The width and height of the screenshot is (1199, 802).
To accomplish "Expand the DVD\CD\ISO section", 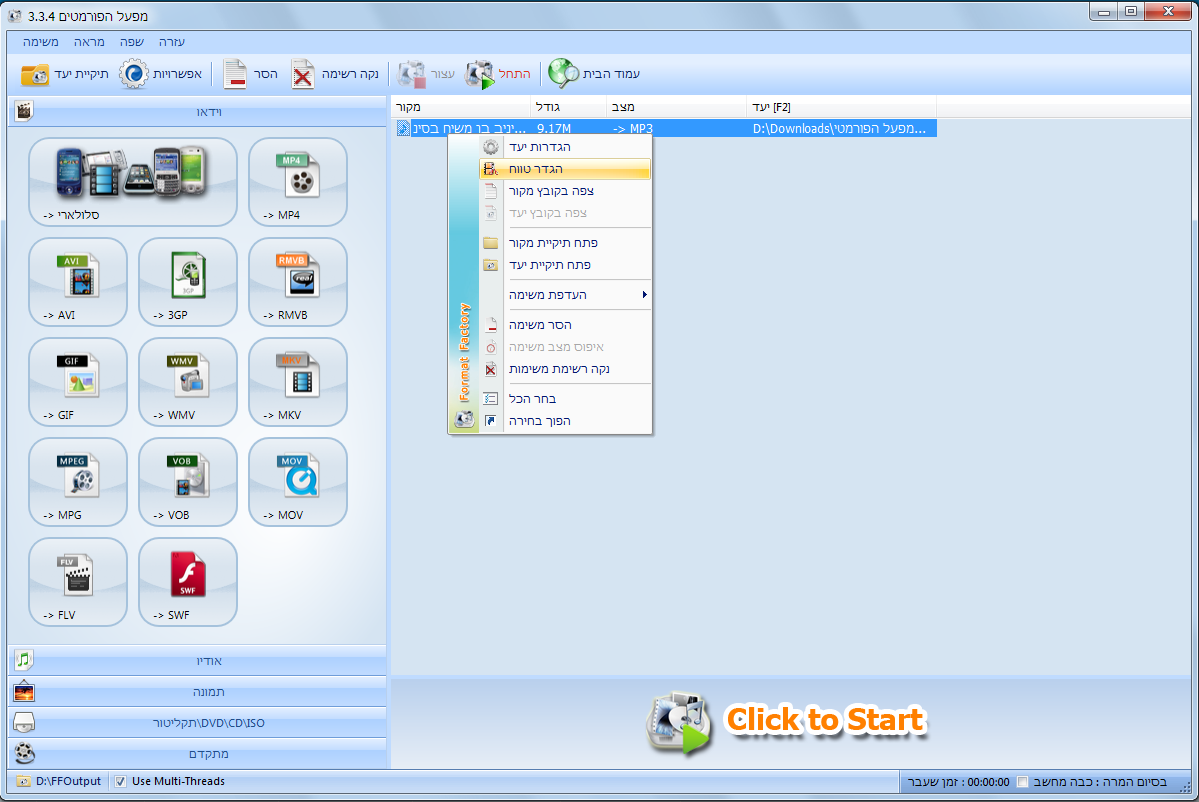I will [198, 722].
